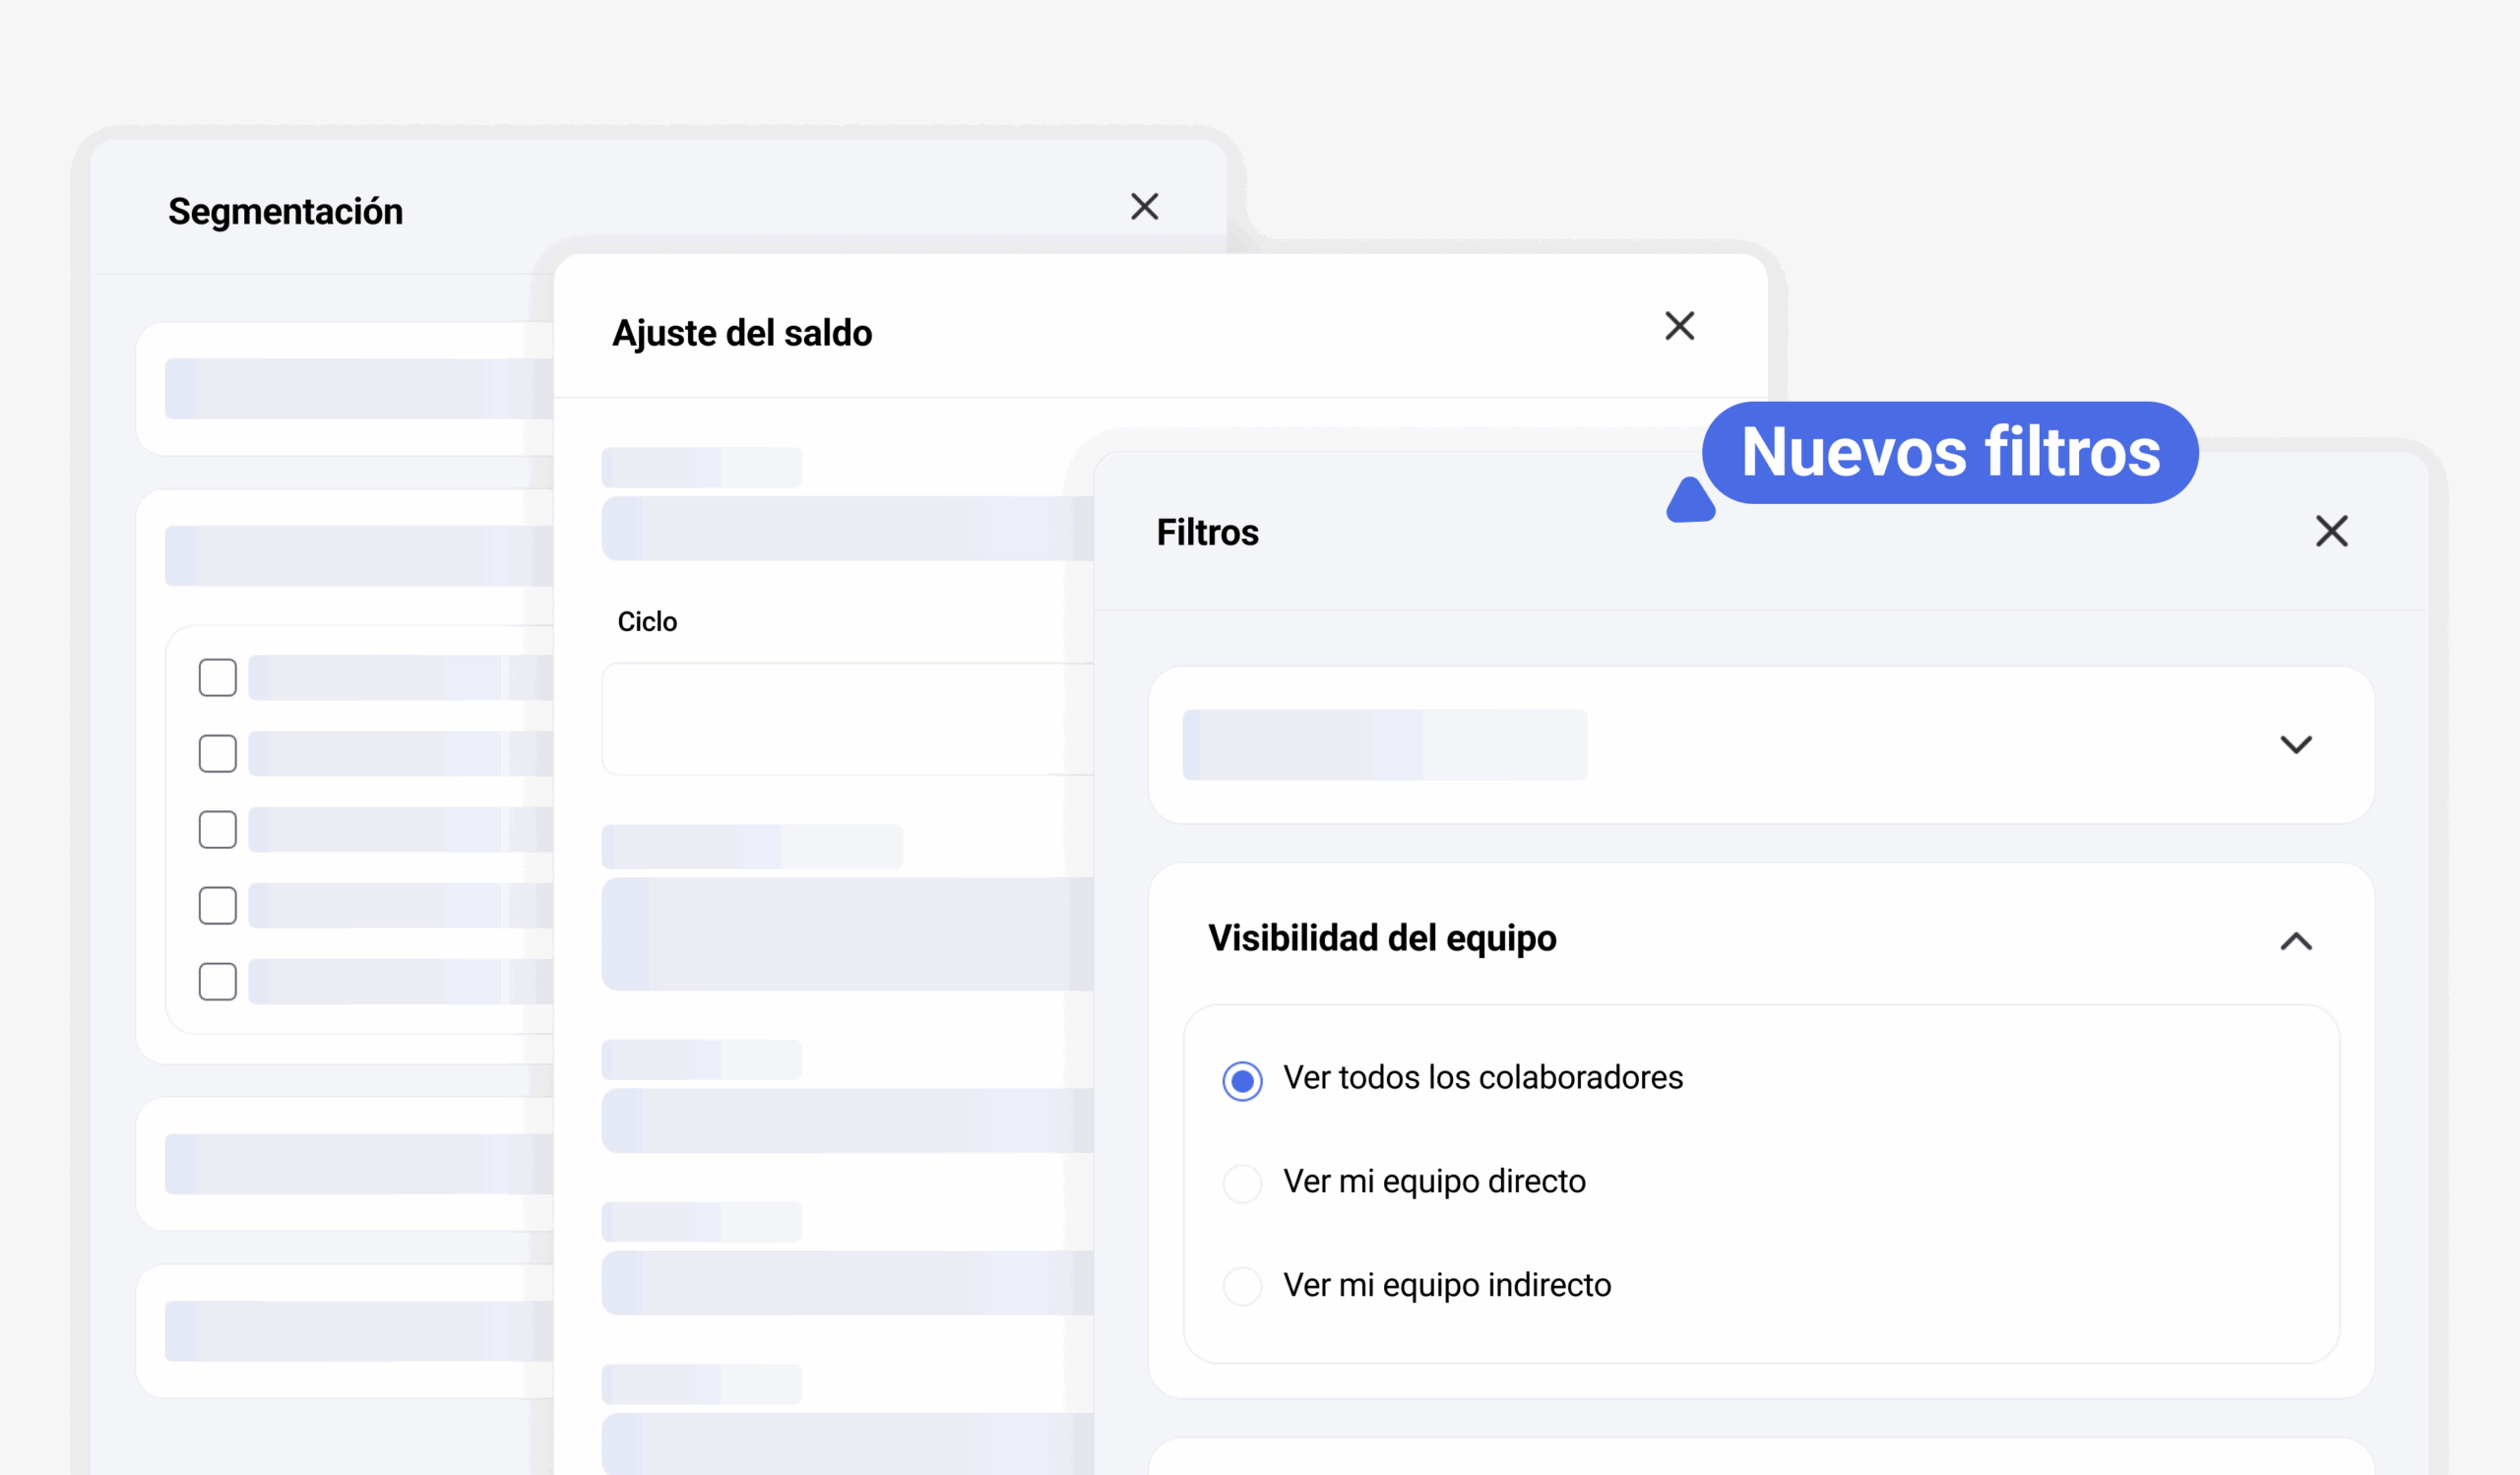Click the Nuevos filtros badge
Image resolution: width=2520 pixels, height=1475 pixels.
[1951, 452]
